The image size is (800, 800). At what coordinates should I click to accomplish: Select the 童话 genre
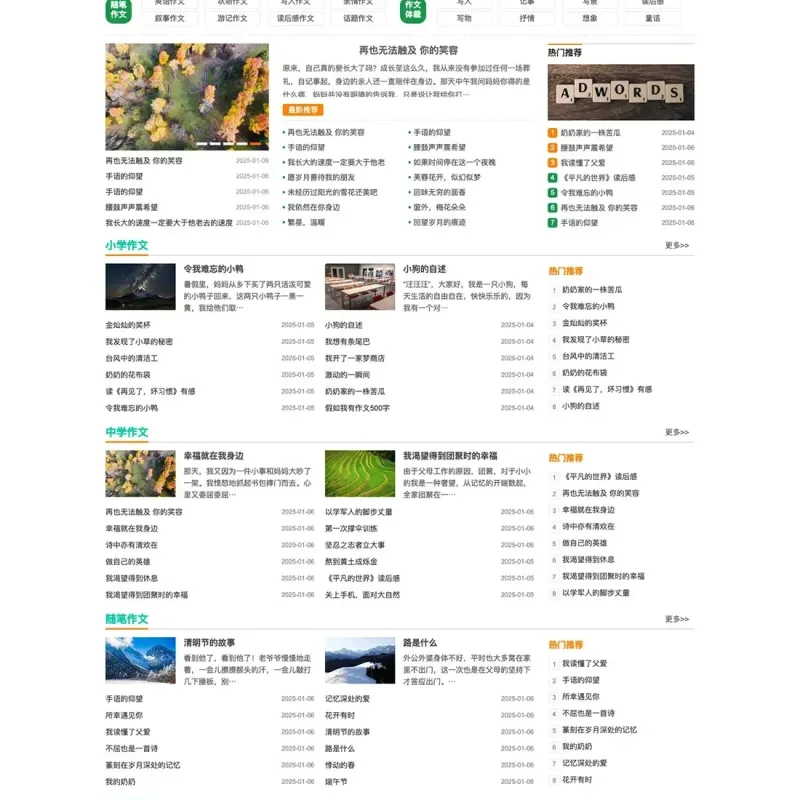point(653,18)
